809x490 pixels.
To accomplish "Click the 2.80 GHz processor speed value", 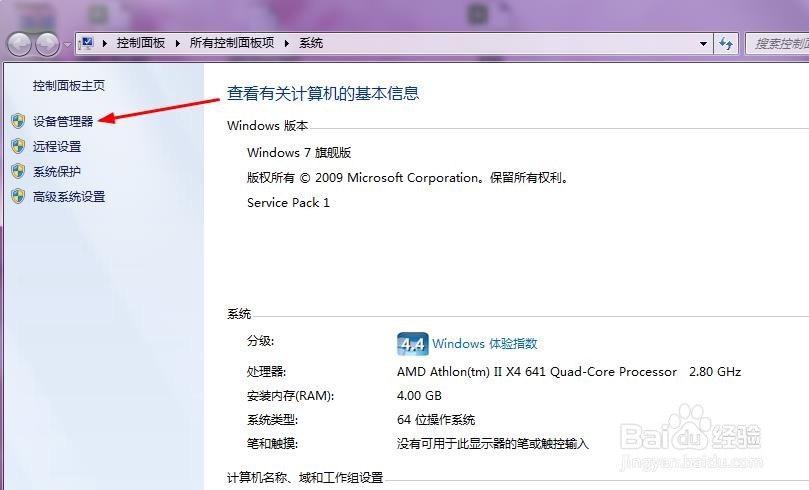I will 715,372.
